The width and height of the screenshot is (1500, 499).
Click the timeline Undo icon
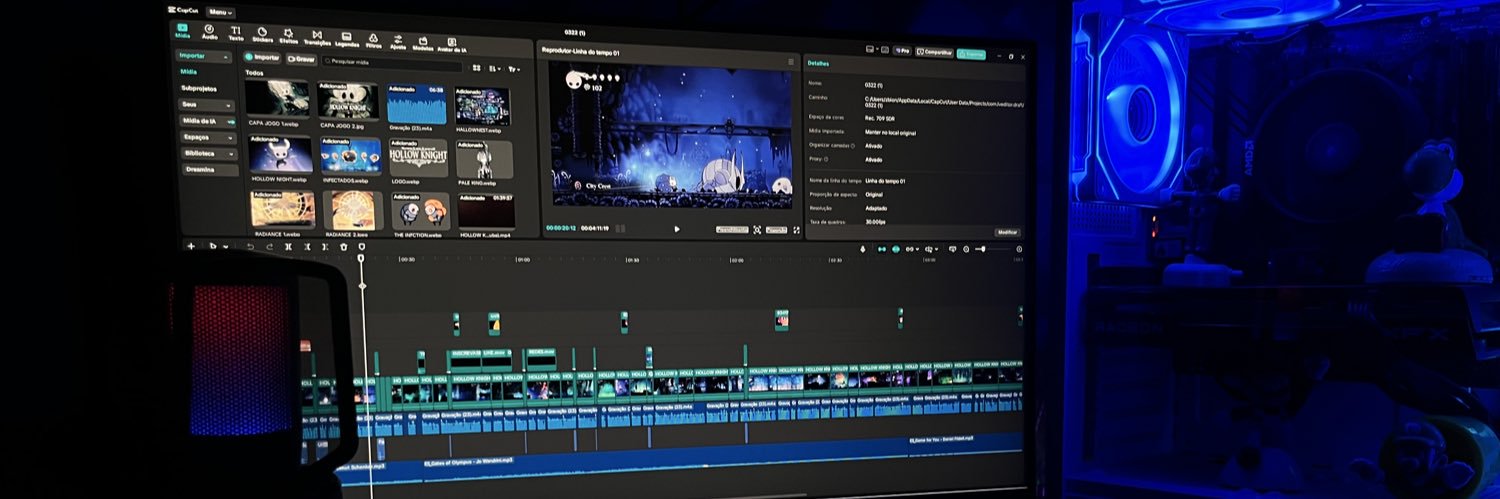250,246
